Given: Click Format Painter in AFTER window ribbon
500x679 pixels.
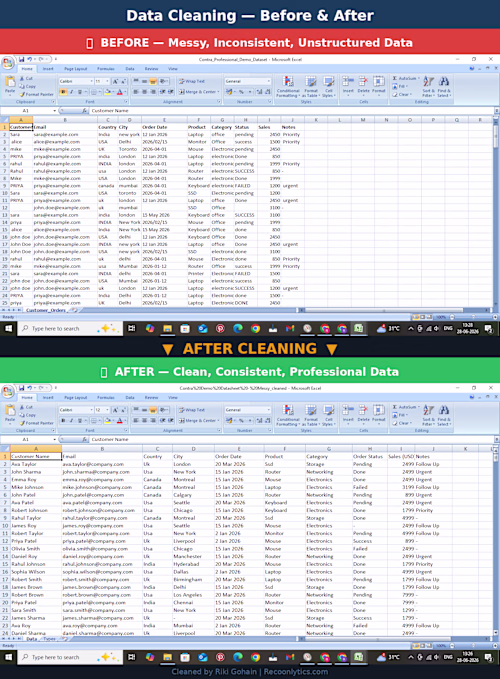Looking at the screenshot, I should pos(36,423).
